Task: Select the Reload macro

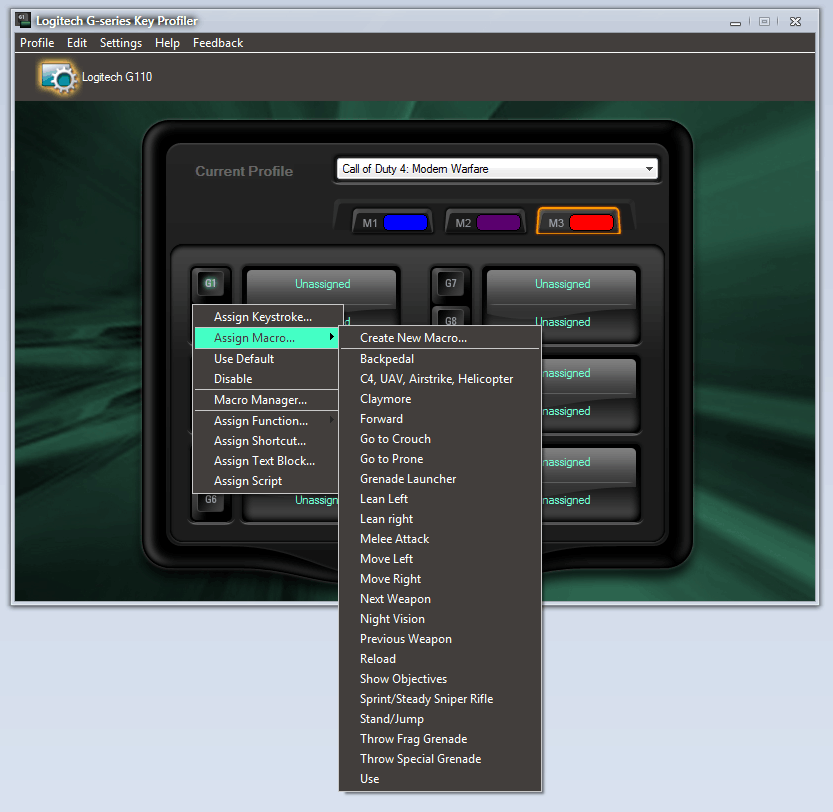Action: tap(440, 659)
